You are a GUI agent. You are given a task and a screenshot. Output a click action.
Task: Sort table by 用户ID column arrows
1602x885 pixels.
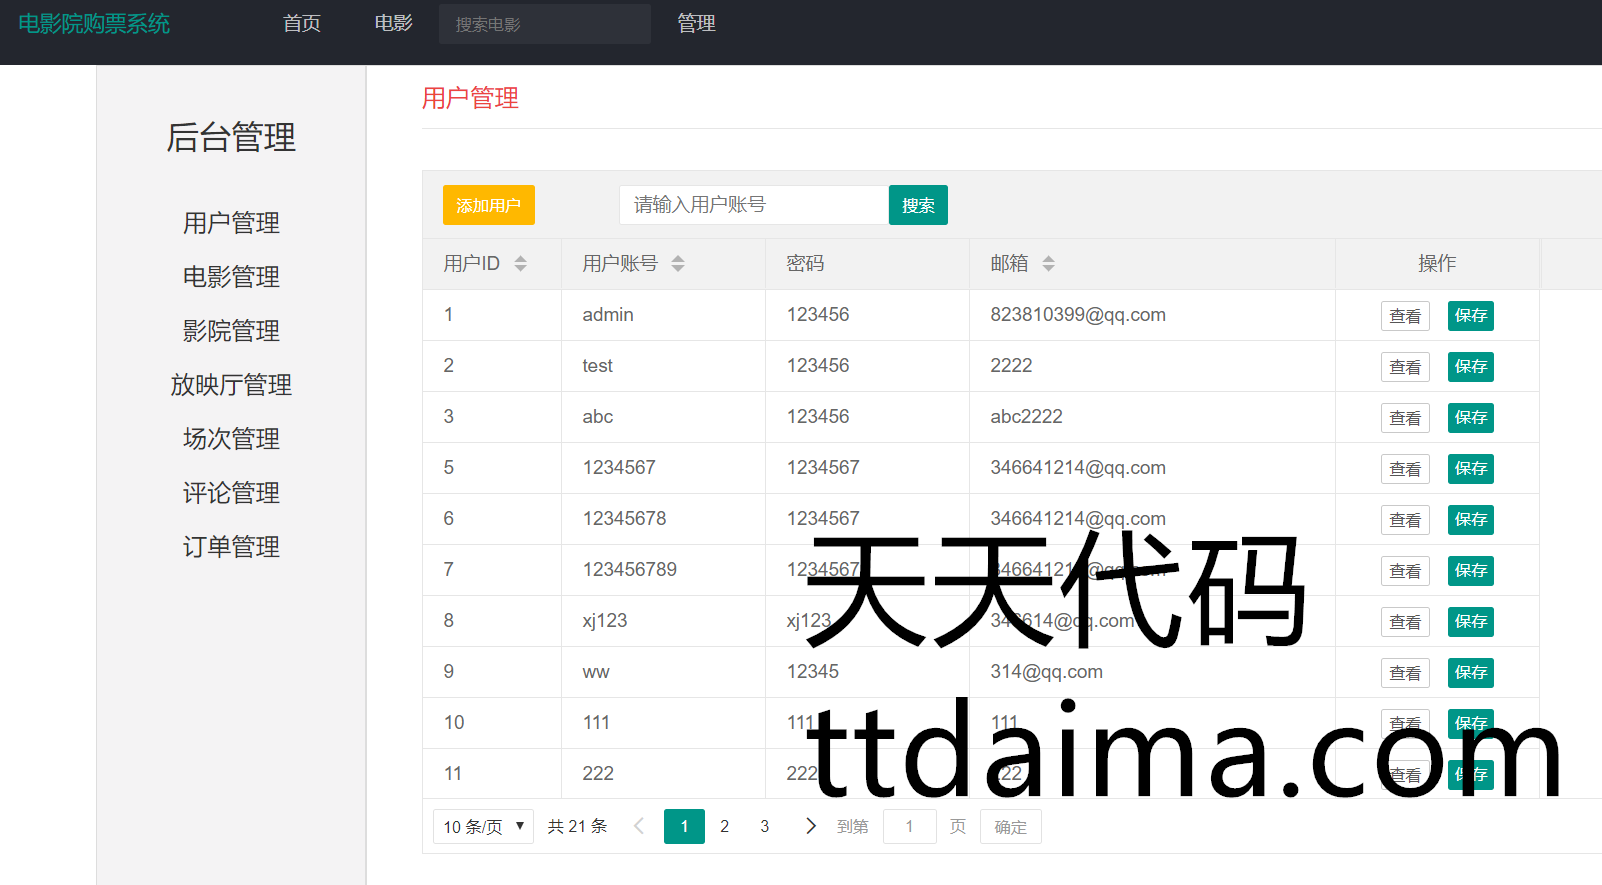(520, 264)
